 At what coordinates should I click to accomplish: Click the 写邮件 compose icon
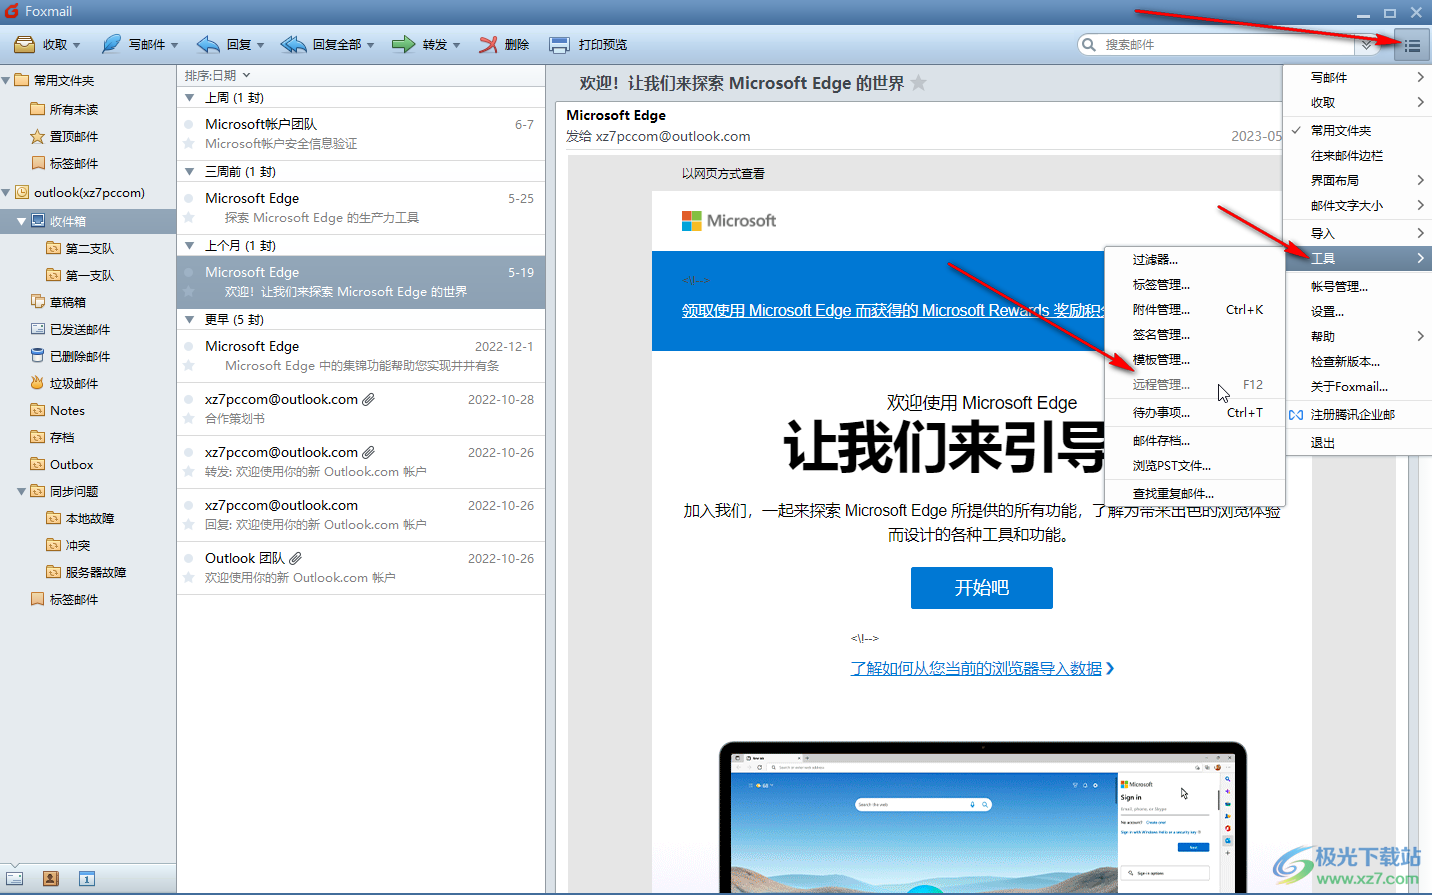111,44
